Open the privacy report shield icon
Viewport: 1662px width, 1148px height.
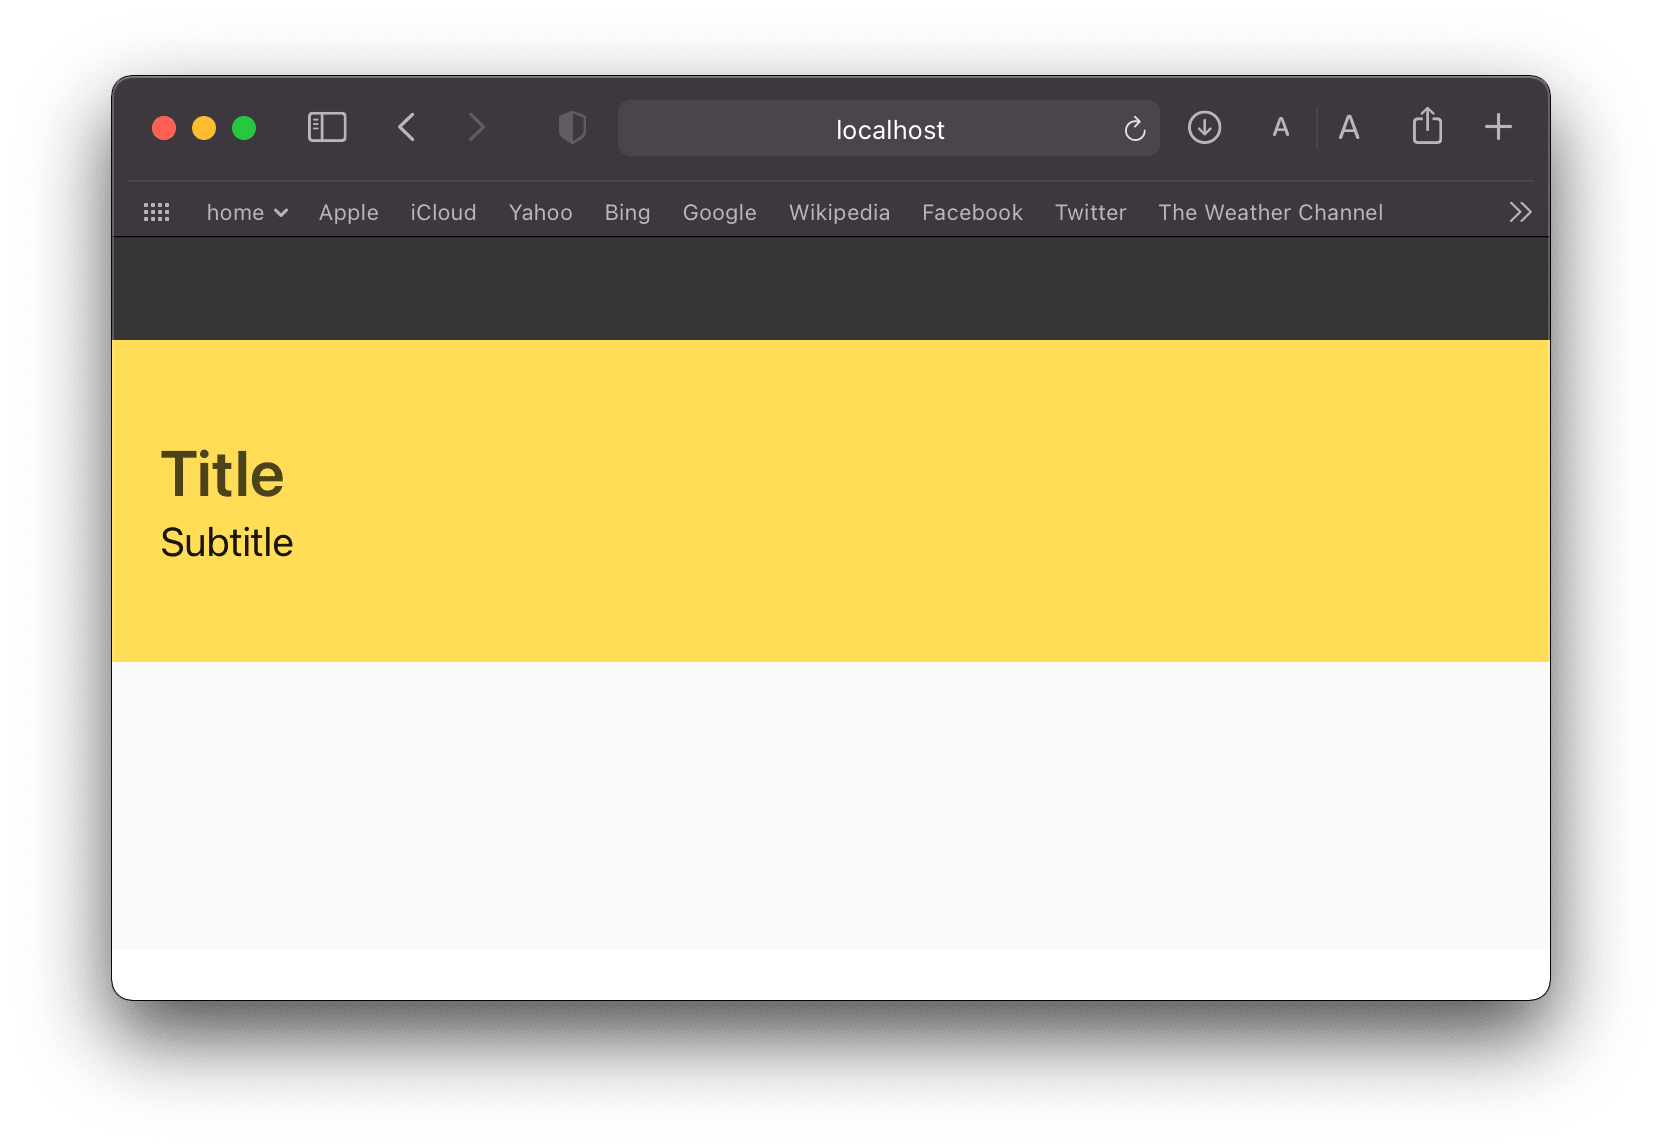point(572,128)
